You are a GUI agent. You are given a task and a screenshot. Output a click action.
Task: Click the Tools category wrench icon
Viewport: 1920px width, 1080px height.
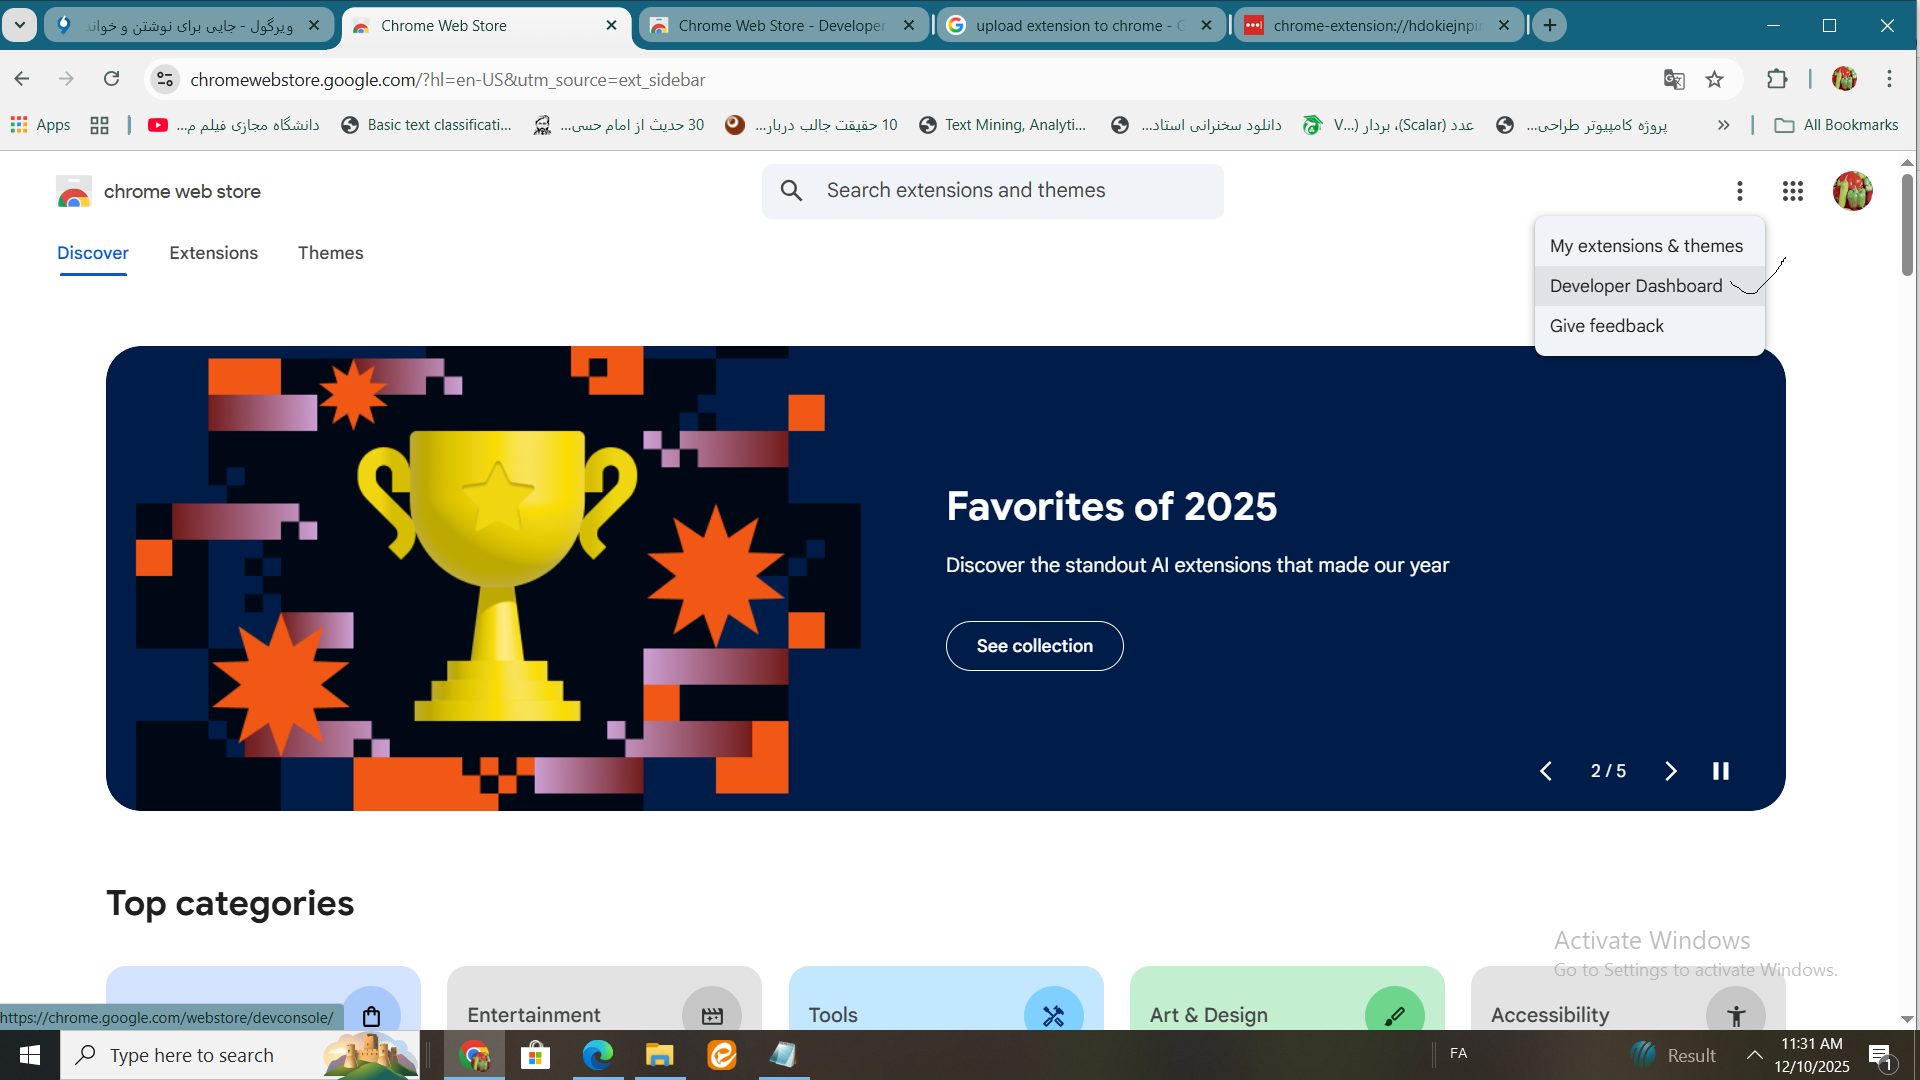[x=1052, y=1015]
